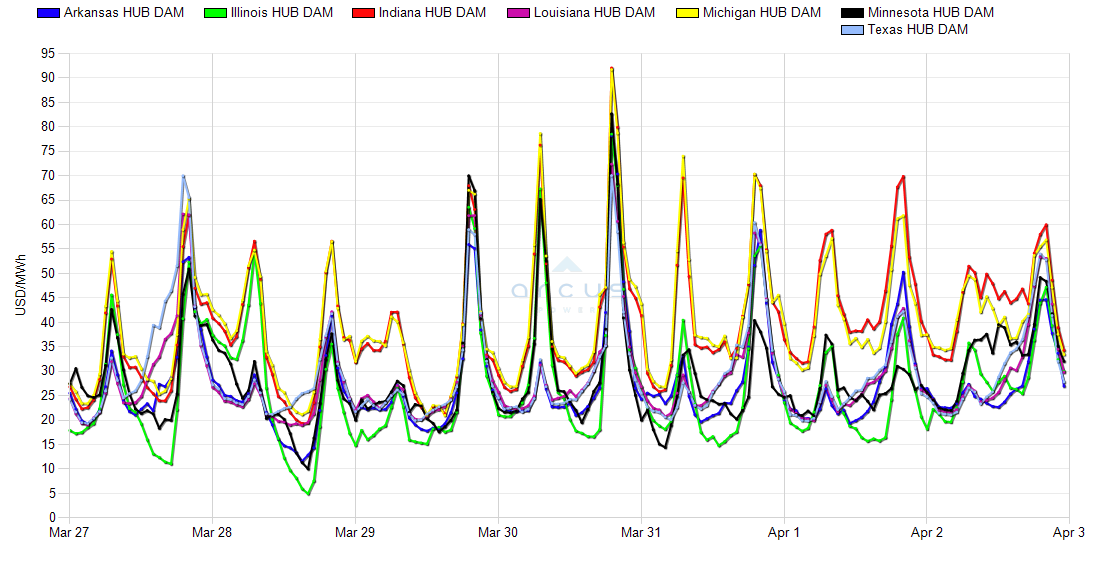Select the Mar 30 x-axis date label
The width and height of the screenshot is (1100, 570).
point(498,533)
